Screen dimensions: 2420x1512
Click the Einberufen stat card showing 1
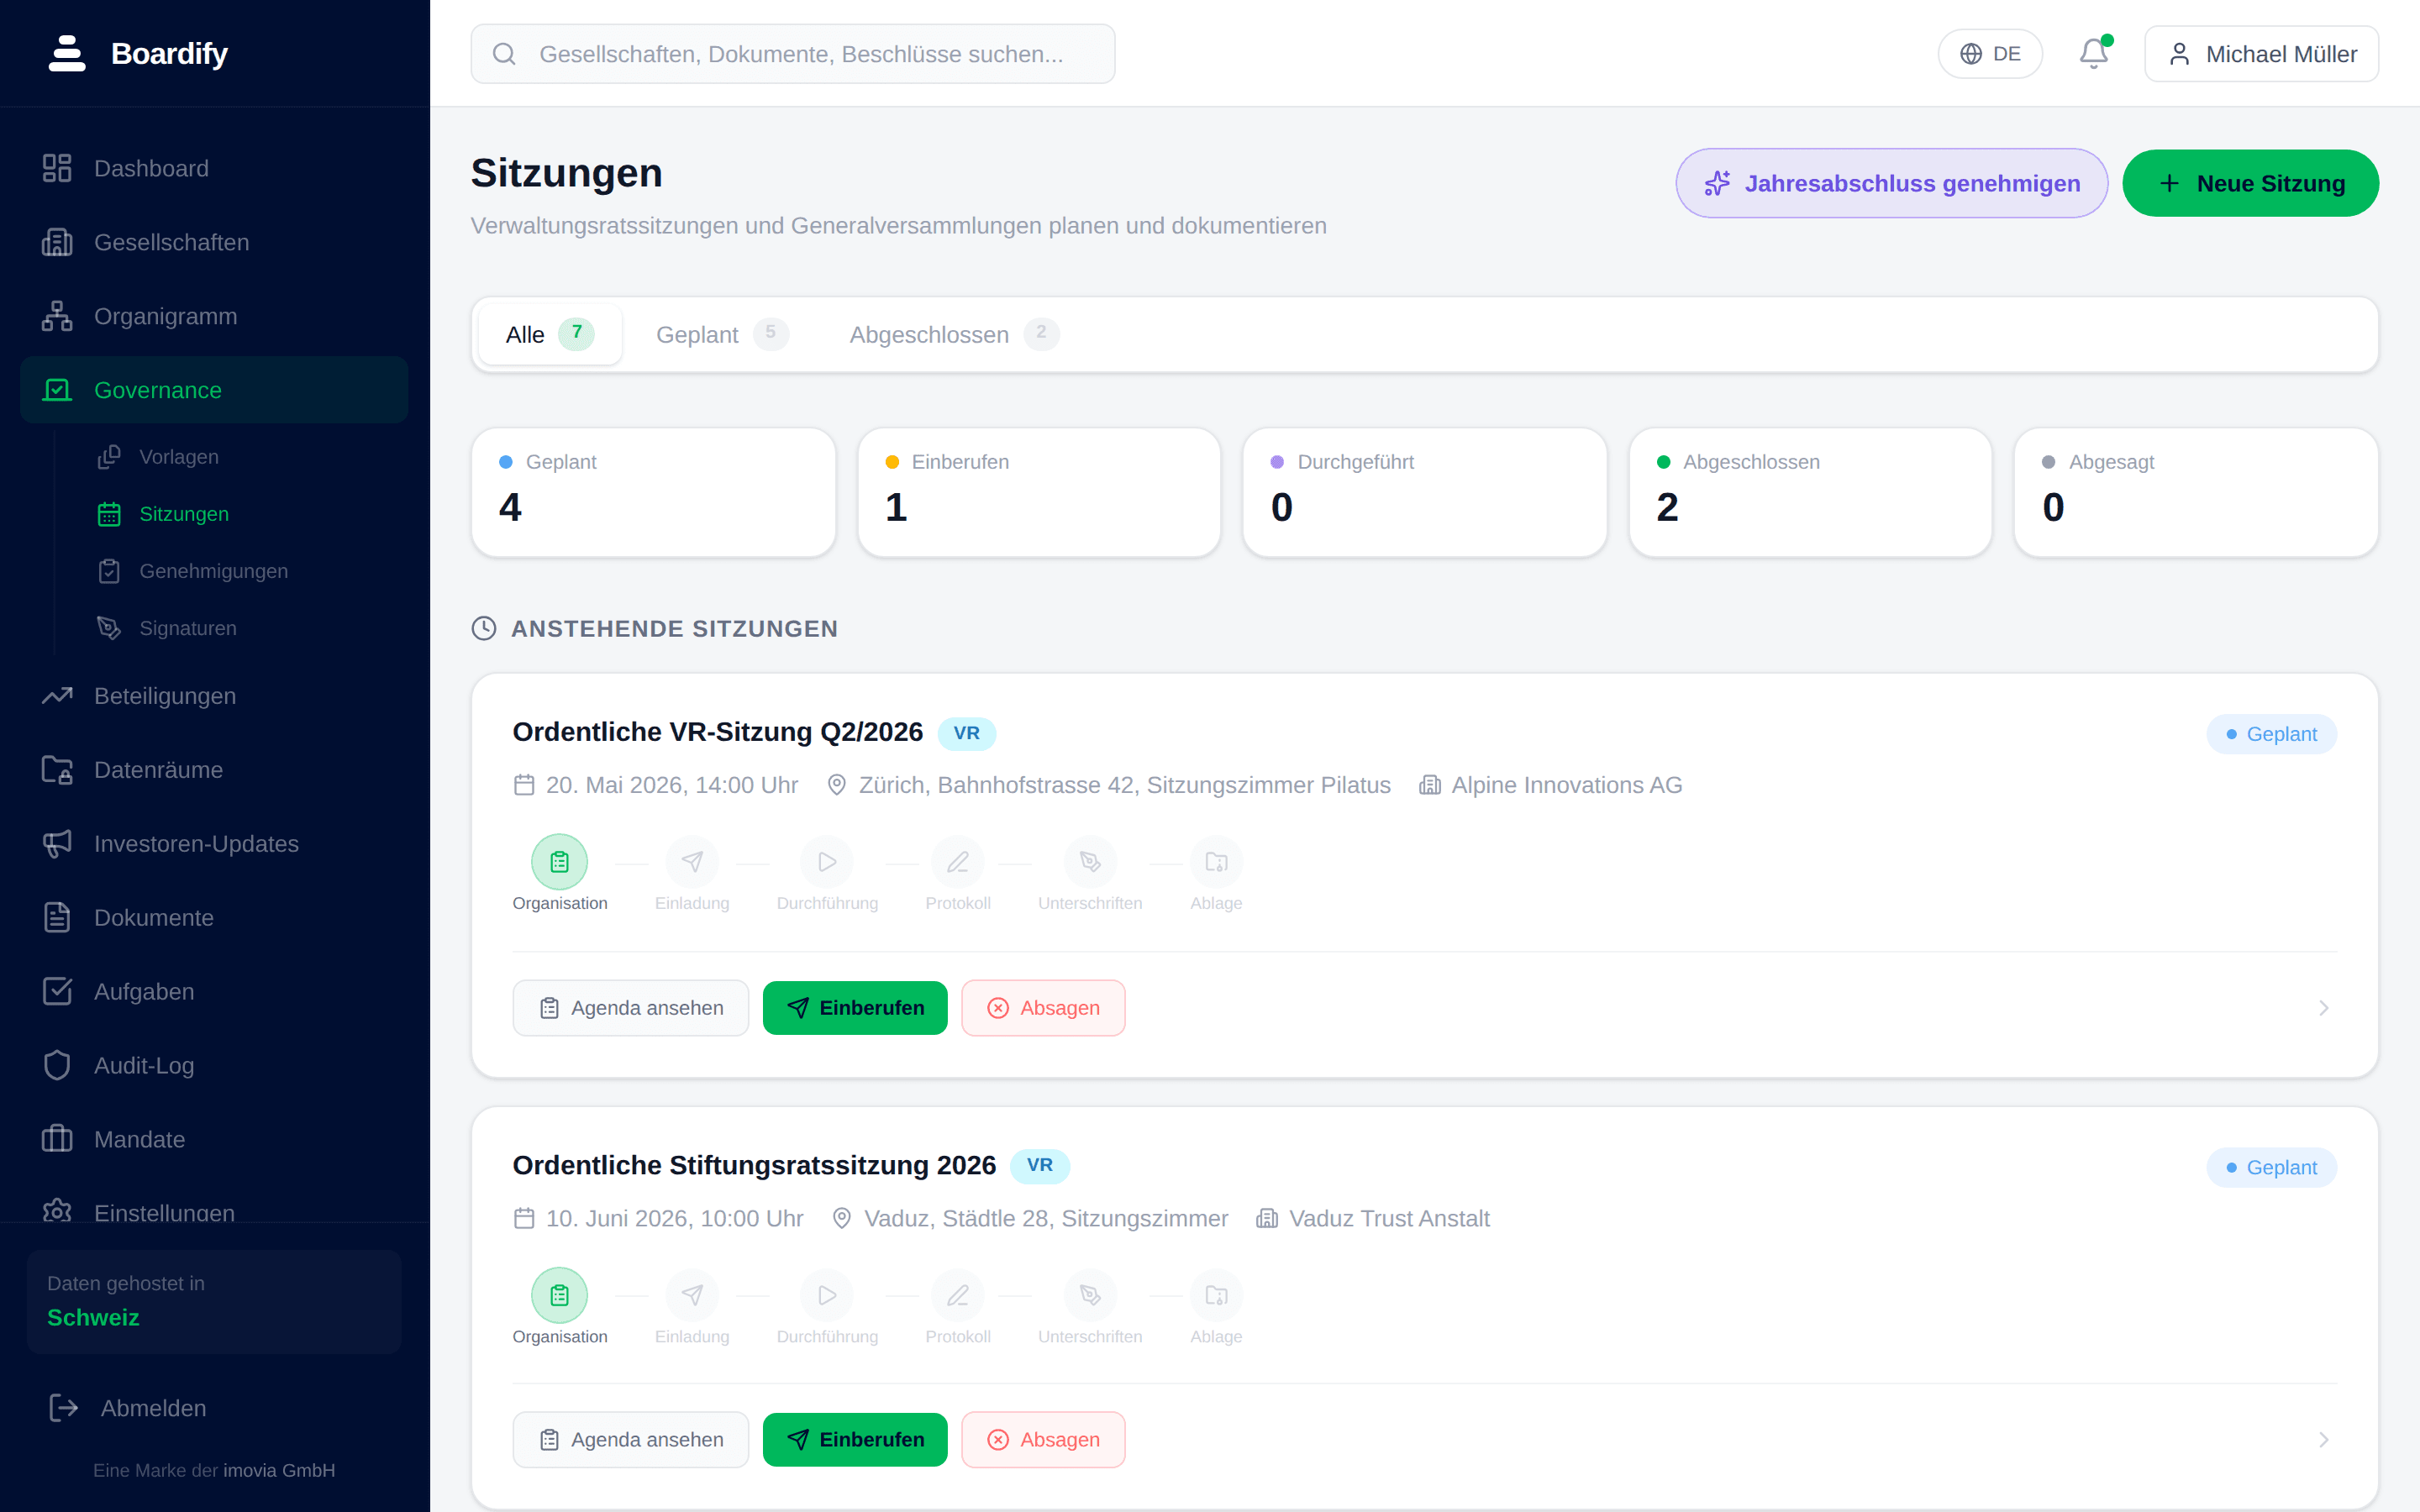pos(1039,492)
